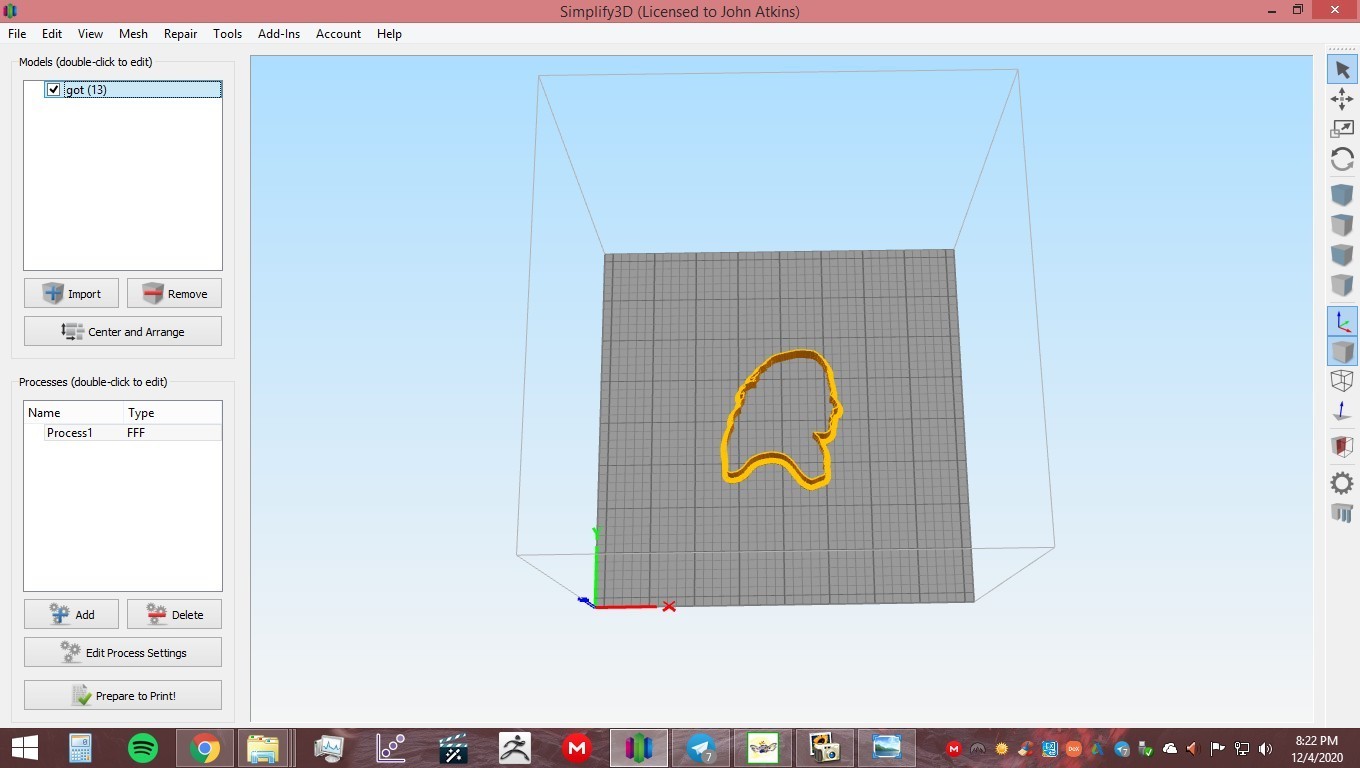Click the Remove model button
The height and width of the screenshot is (768, 1360).
[174, 293]
